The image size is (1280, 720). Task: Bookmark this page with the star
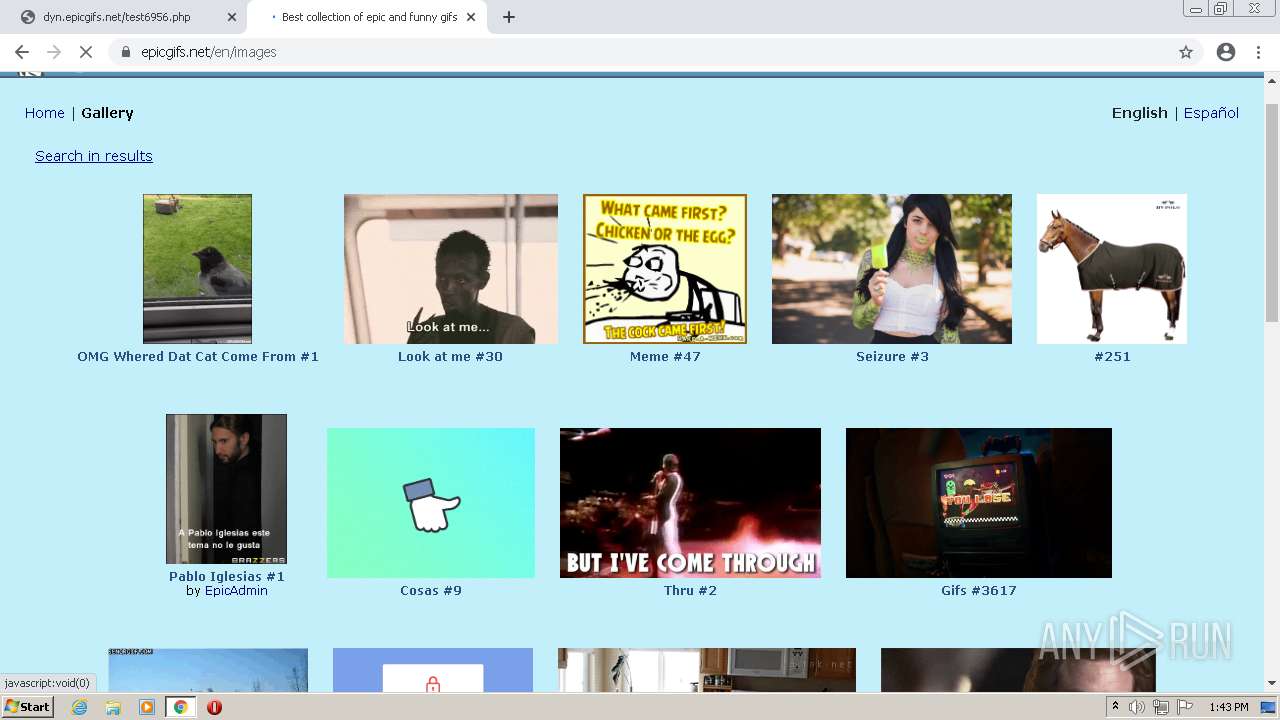pyautogui.click(x=1186, y=52)
